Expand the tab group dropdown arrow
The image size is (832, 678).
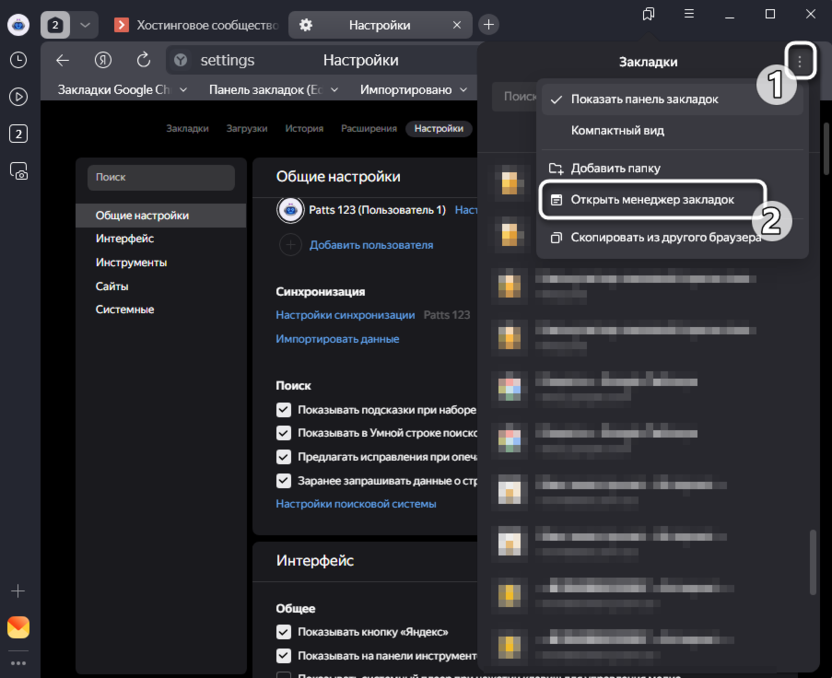(85, 25)
